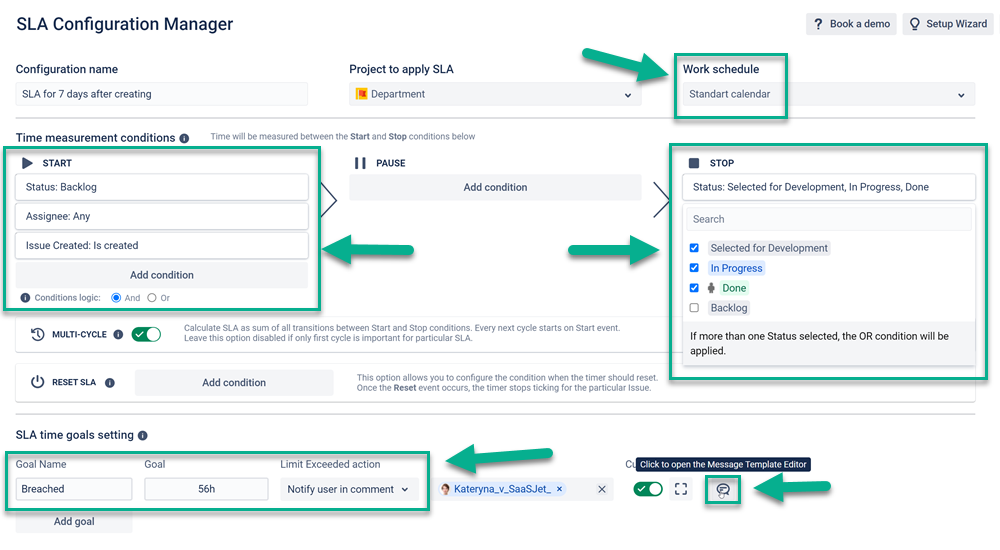The width and height of the screenshot is (1000, 550).
Task: Click info icon next to MULTI-CYCLE
Action: pos(118,334)
